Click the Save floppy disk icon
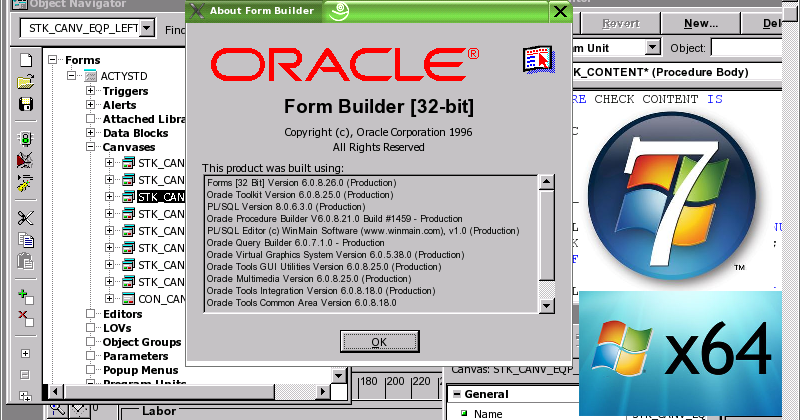The image size is (800, 420). 26,104
